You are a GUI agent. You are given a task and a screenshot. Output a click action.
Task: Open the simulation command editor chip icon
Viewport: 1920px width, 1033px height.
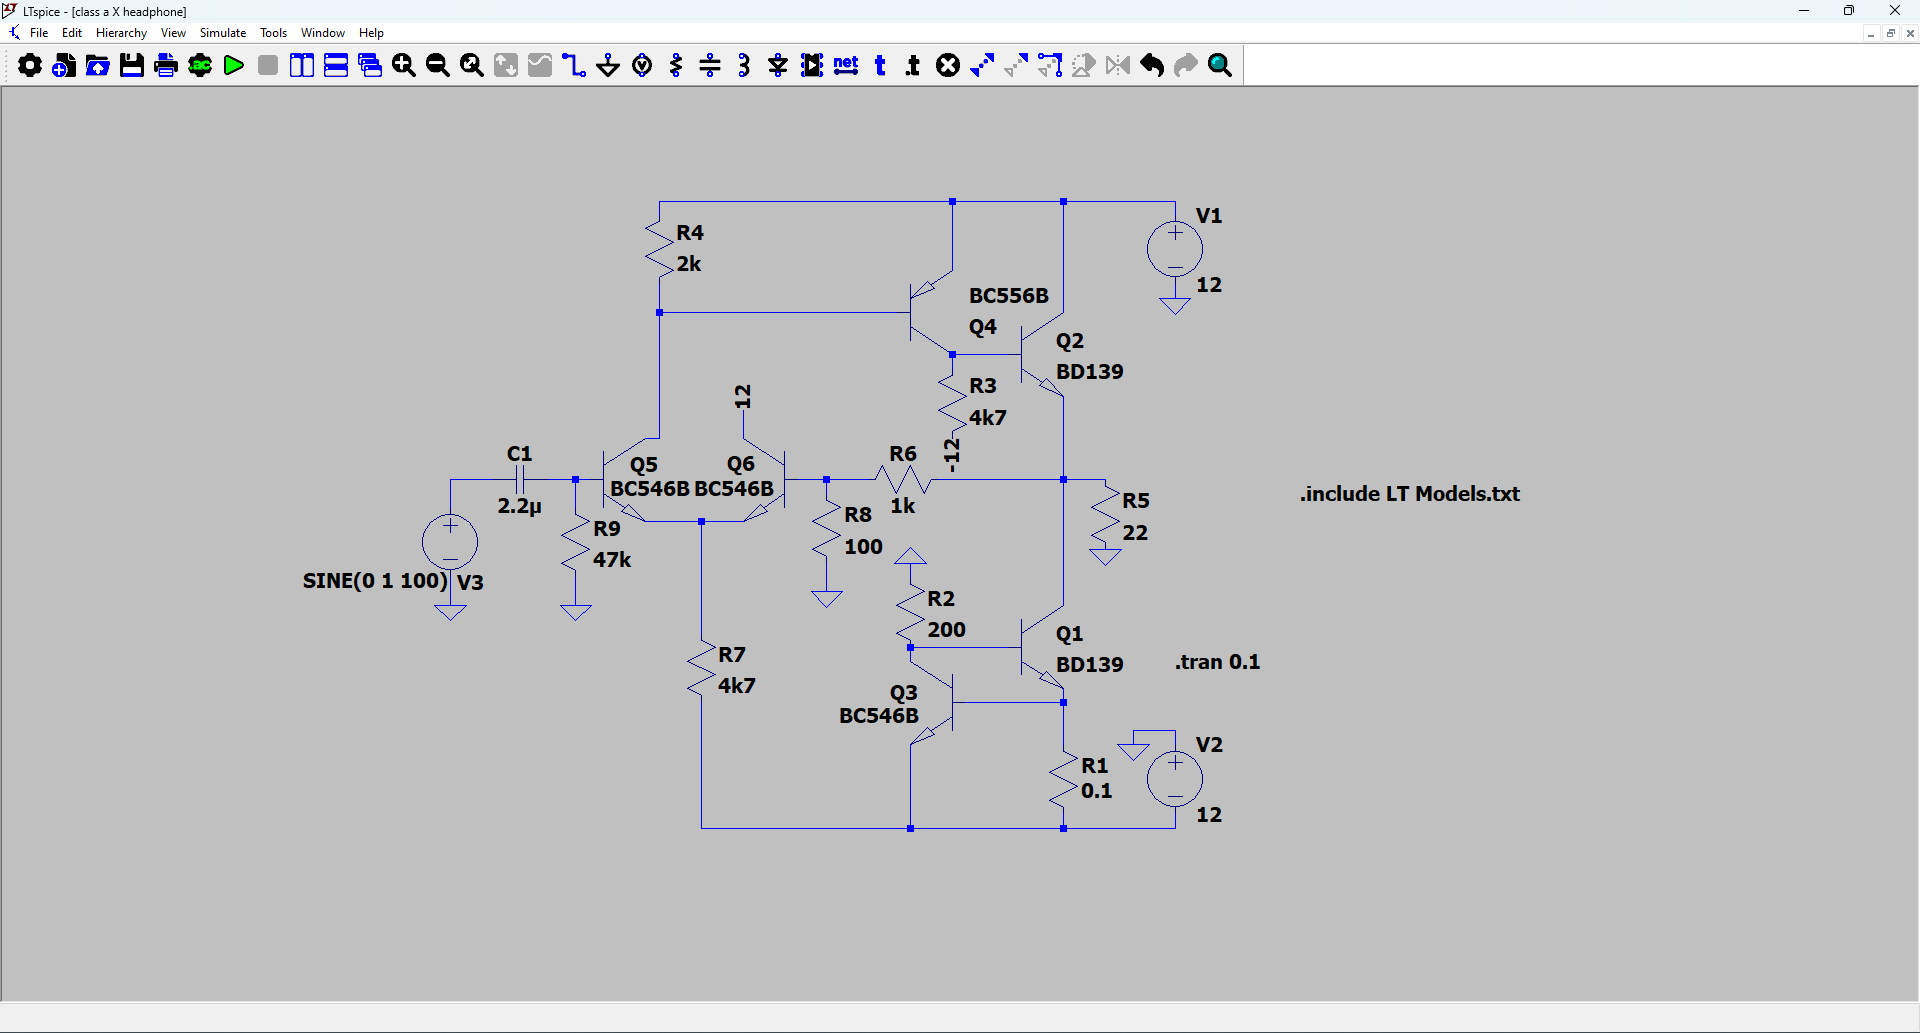[200, 66]
